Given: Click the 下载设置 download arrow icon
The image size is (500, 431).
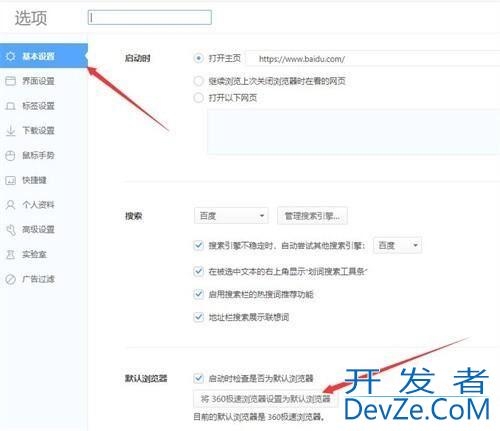Looking at the screenshot, I should (x=10, y=130).
